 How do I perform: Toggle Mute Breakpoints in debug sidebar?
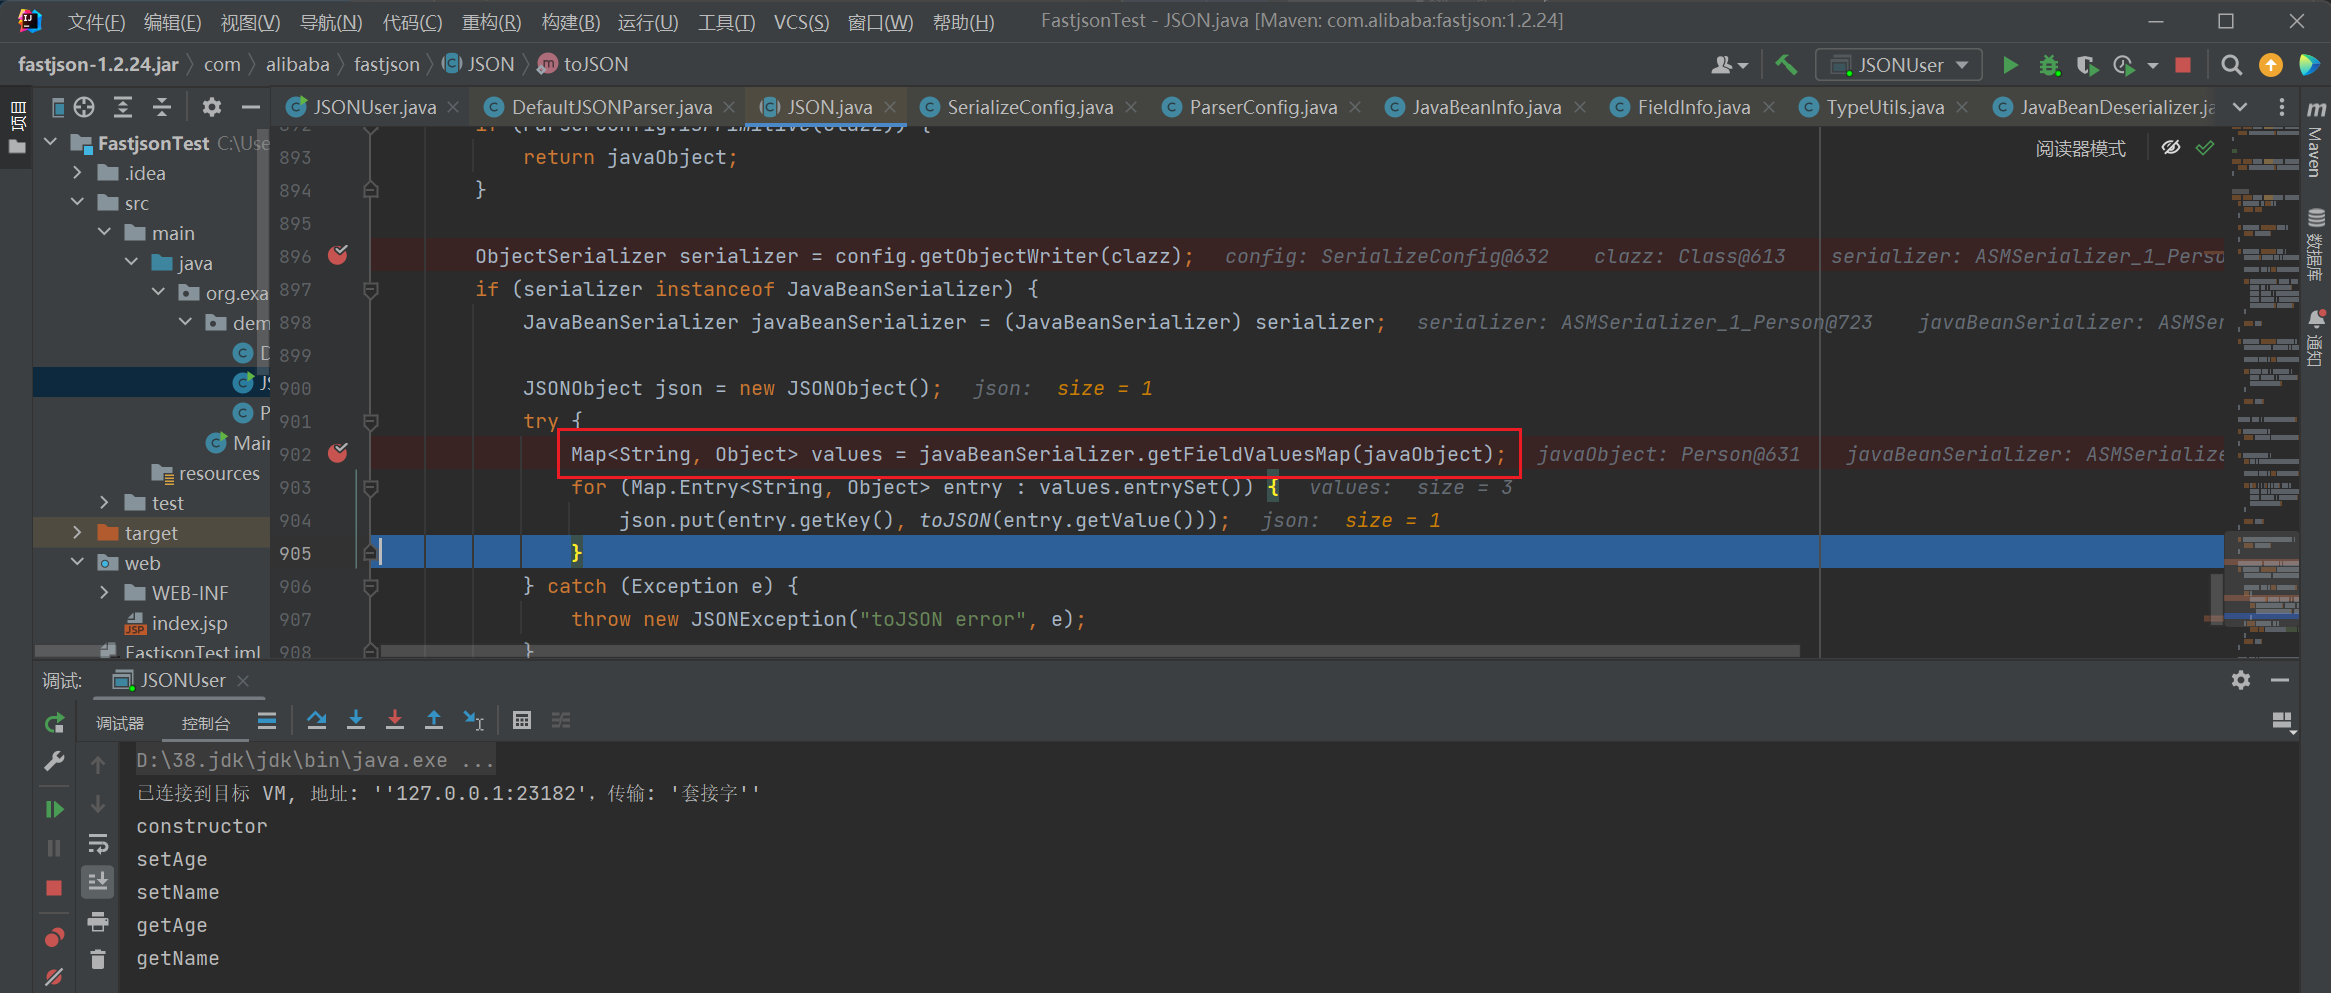[x=54, y=976]
